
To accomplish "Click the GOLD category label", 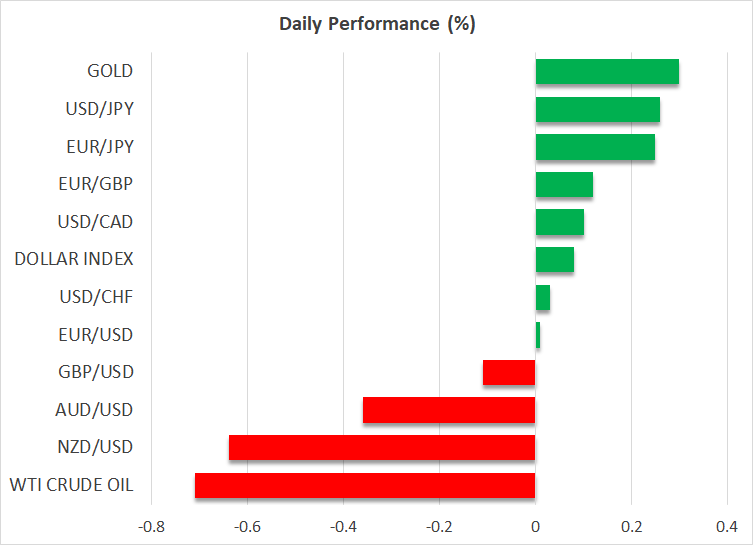I will 110,71.
